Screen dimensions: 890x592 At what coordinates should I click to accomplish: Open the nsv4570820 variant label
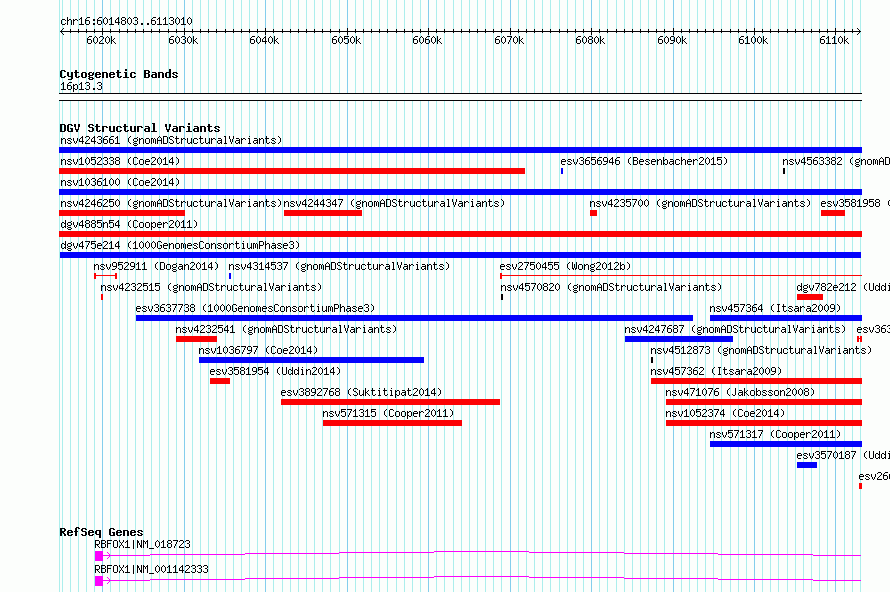611,287
